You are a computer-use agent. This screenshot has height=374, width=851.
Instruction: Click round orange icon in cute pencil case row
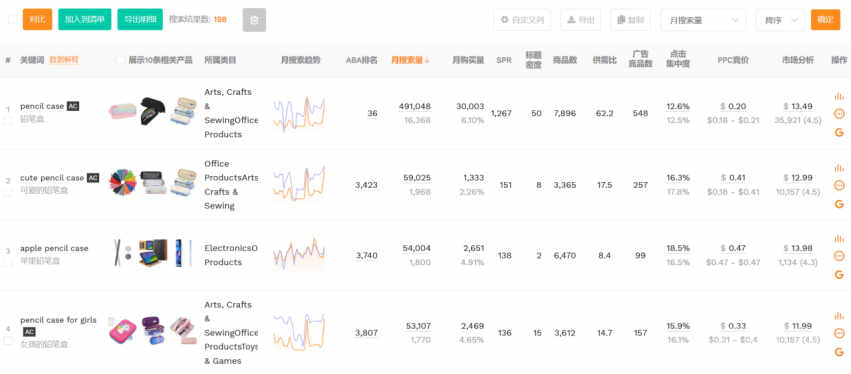coord(839,186)
